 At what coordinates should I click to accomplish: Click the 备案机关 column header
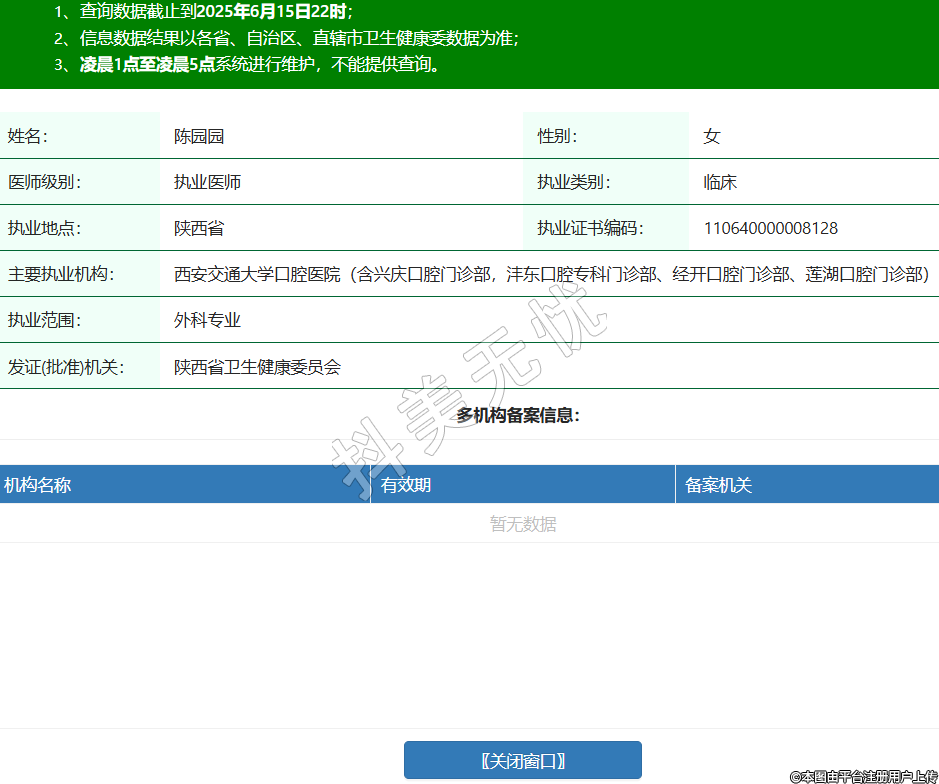coord(718,485)
